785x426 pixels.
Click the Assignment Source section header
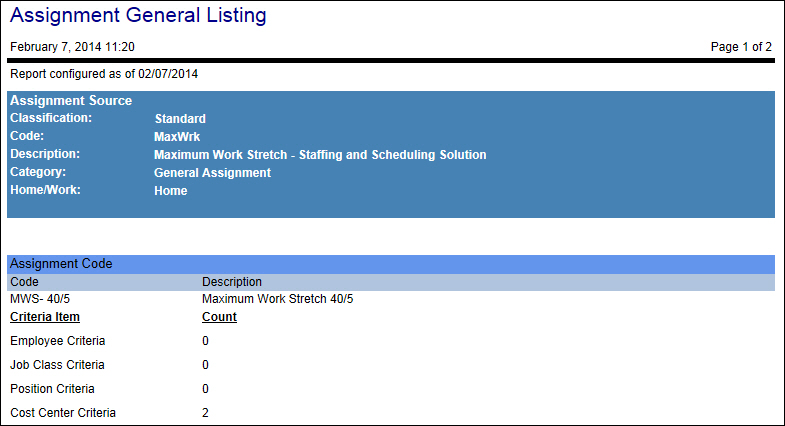71,101
